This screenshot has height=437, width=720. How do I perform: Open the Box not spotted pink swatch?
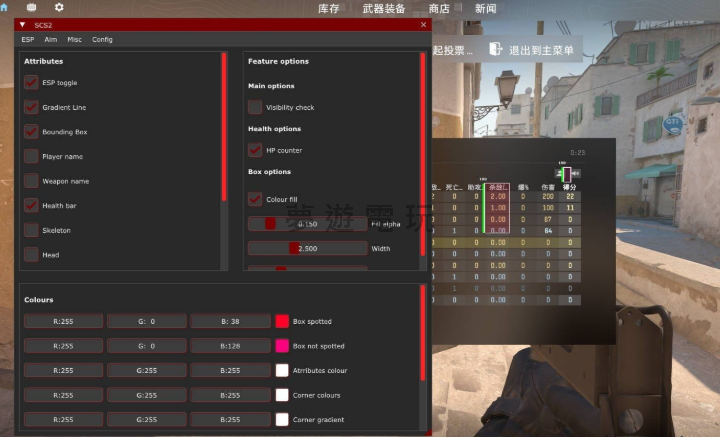coord(282,346)
